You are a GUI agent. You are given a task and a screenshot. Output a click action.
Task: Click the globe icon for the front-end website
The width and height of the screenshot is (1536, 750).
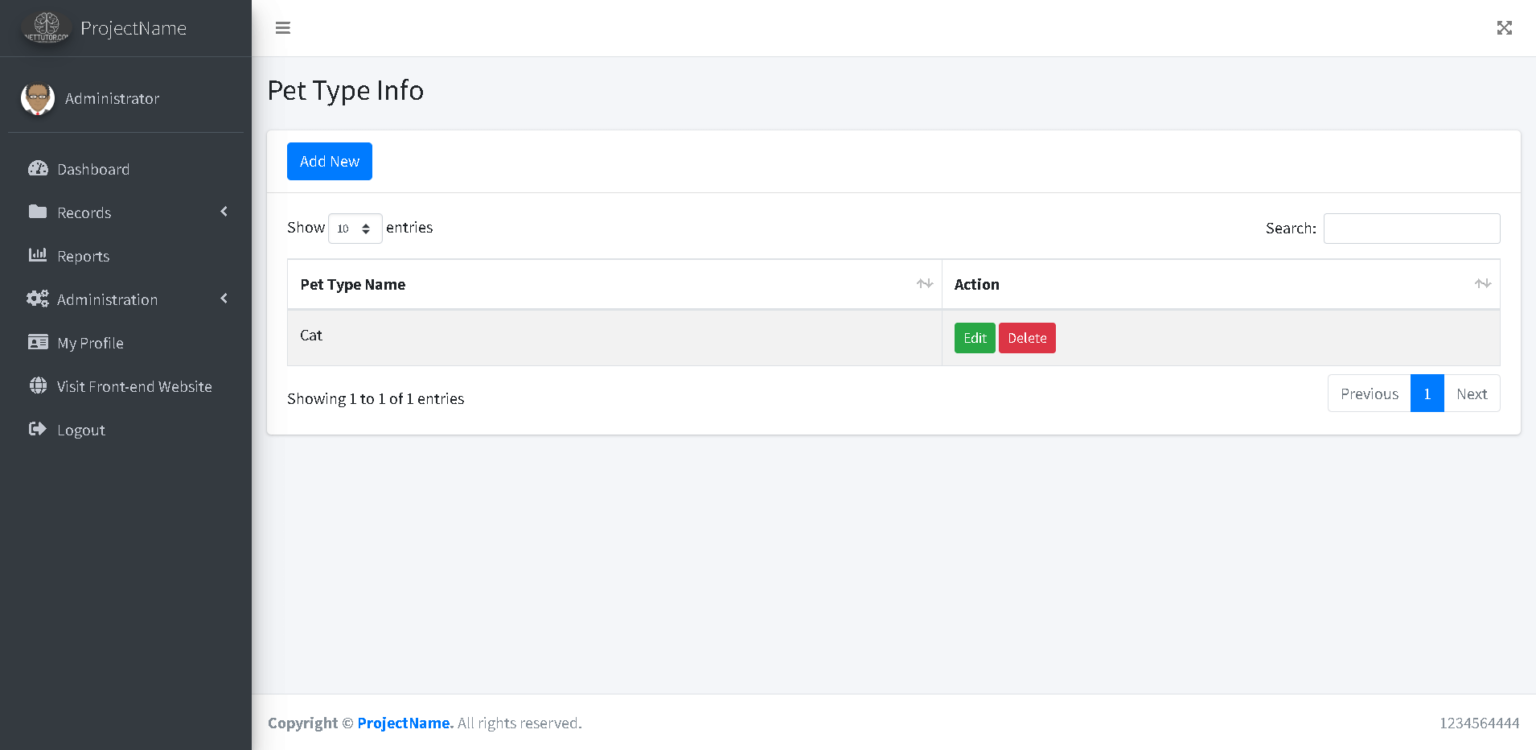coord(37,386)
